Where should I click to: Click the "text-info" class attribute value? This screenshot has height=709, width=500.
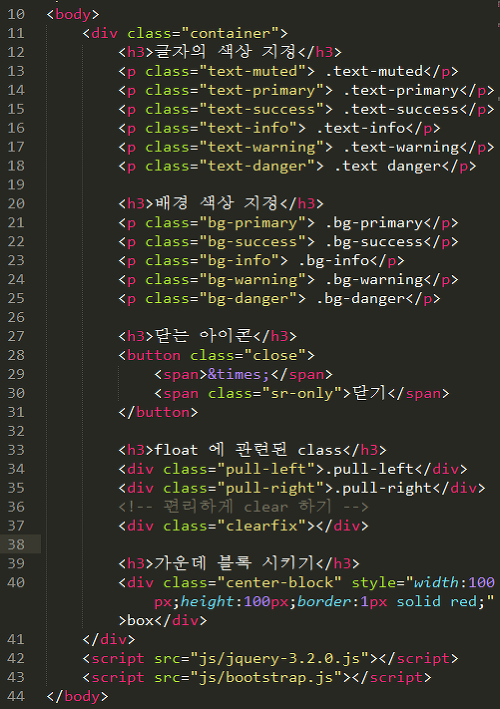tap(248, 128)
